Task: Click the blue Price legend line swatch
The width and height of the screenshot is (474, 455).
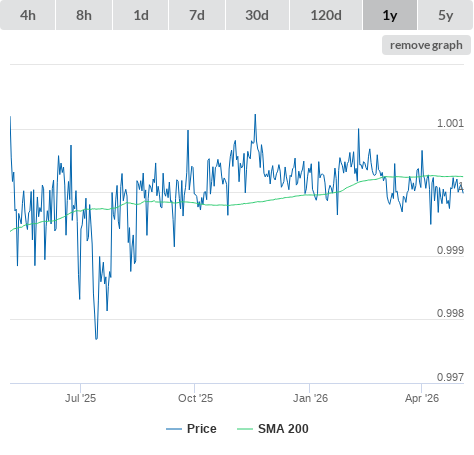Action: click(174, 429)
